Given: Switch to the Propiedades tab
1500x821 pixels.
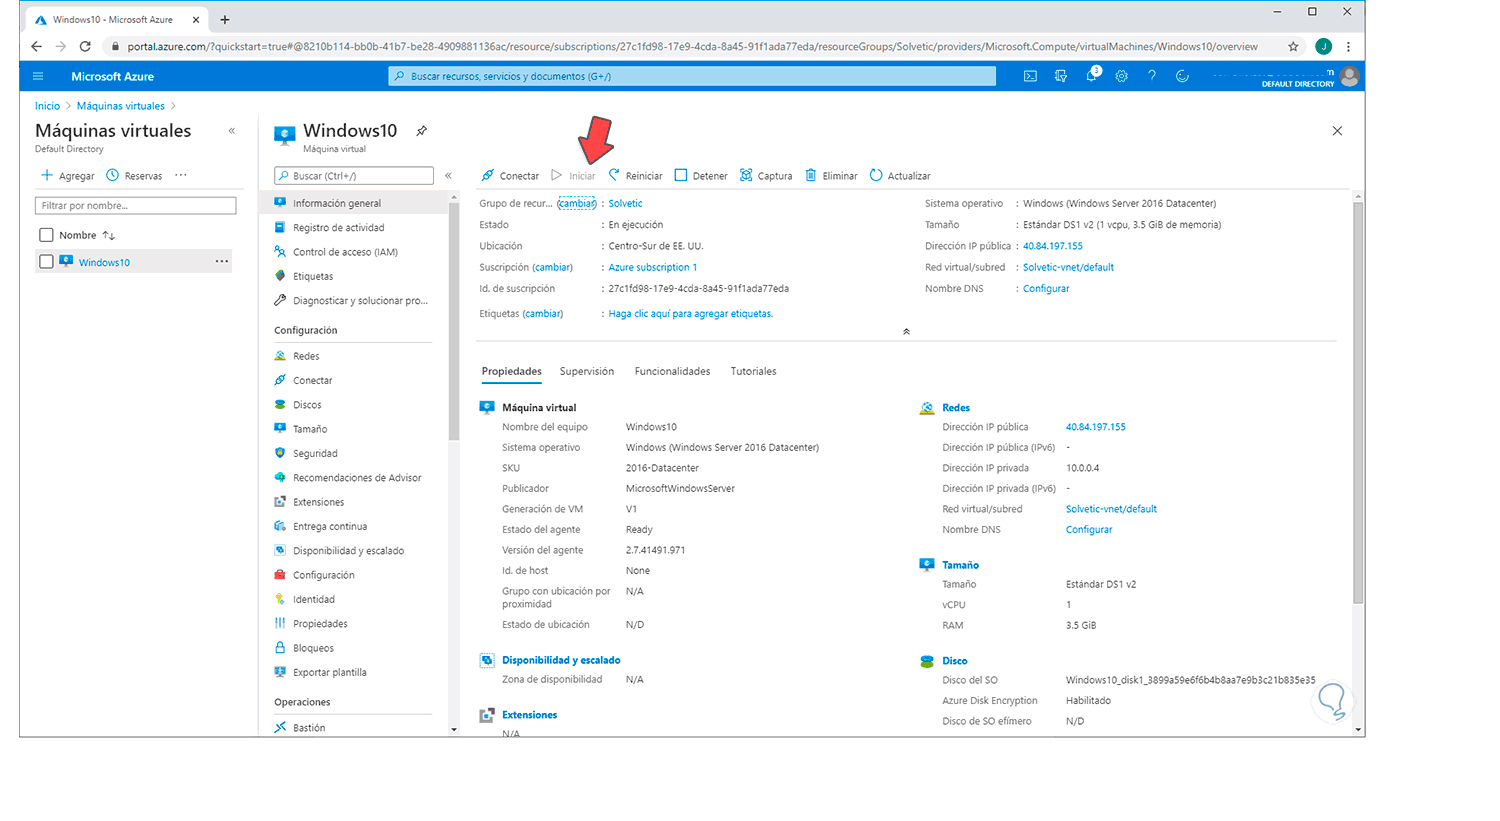Looking at the screenshot, I should (x=512, y=371).
